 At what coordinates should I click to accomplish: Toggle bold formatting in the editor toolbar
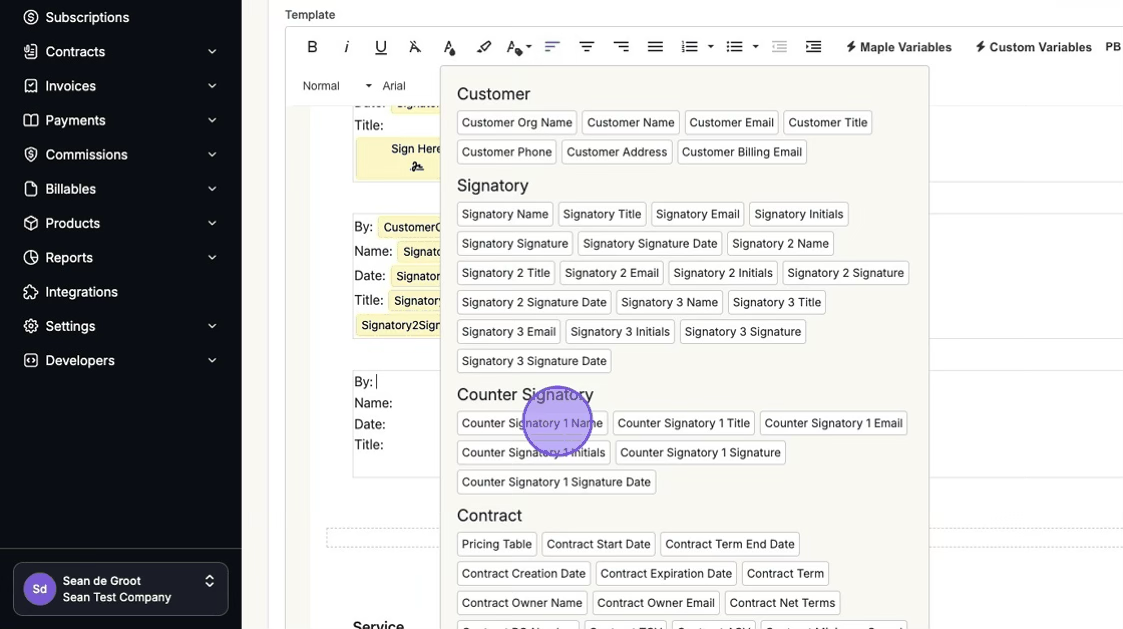(312, 47)
